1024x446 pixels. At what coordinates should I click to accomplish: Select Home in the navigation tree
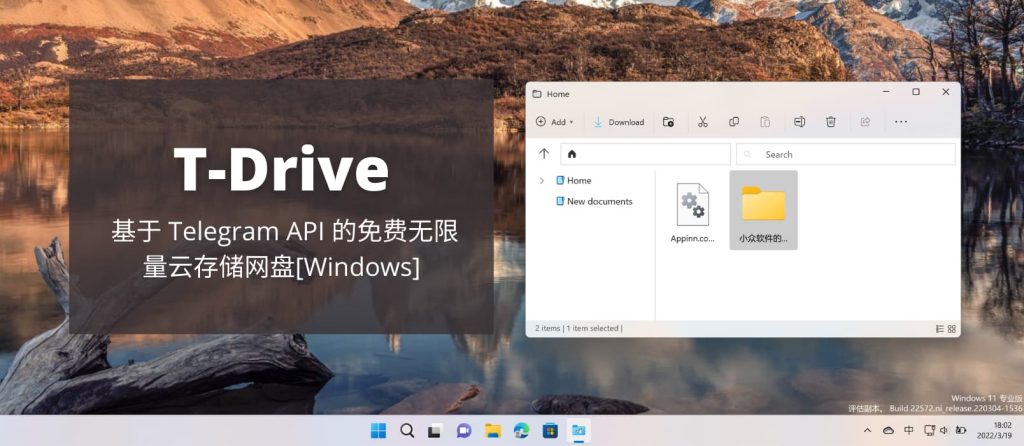tap(578, 181)
